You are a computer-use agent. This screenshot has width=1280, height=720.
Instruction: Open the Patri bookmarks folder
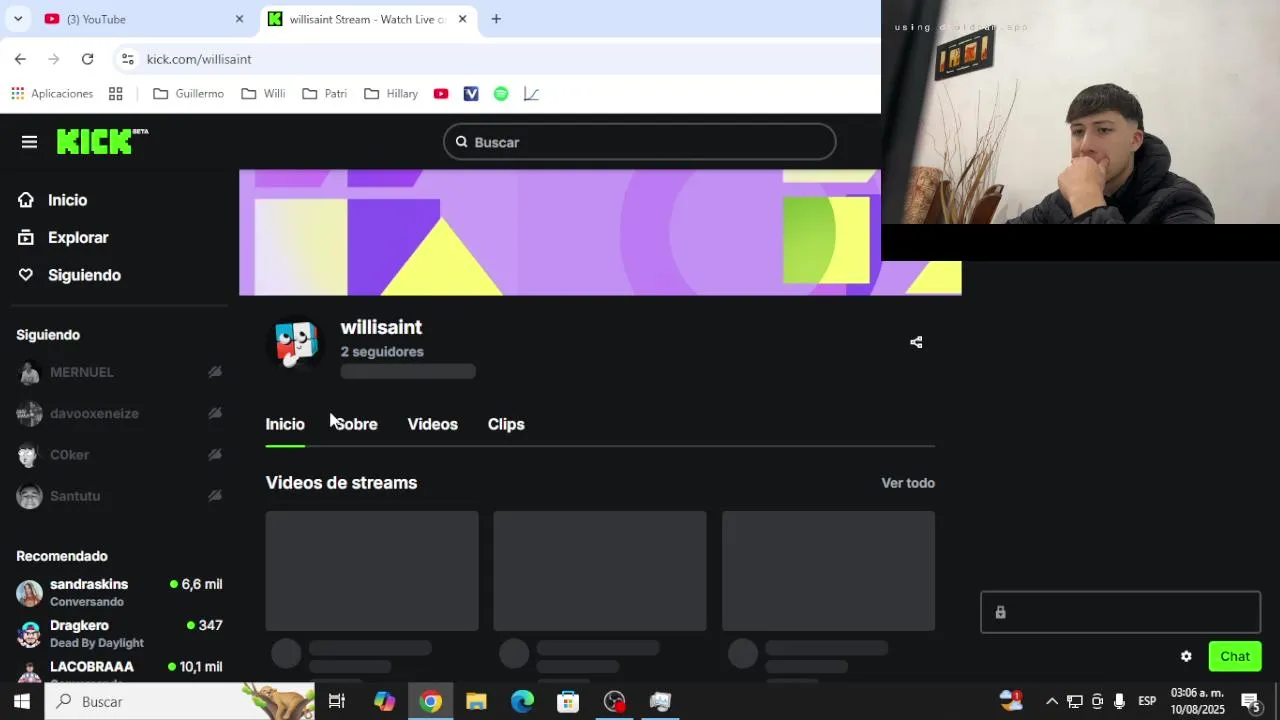pos(324,94)
